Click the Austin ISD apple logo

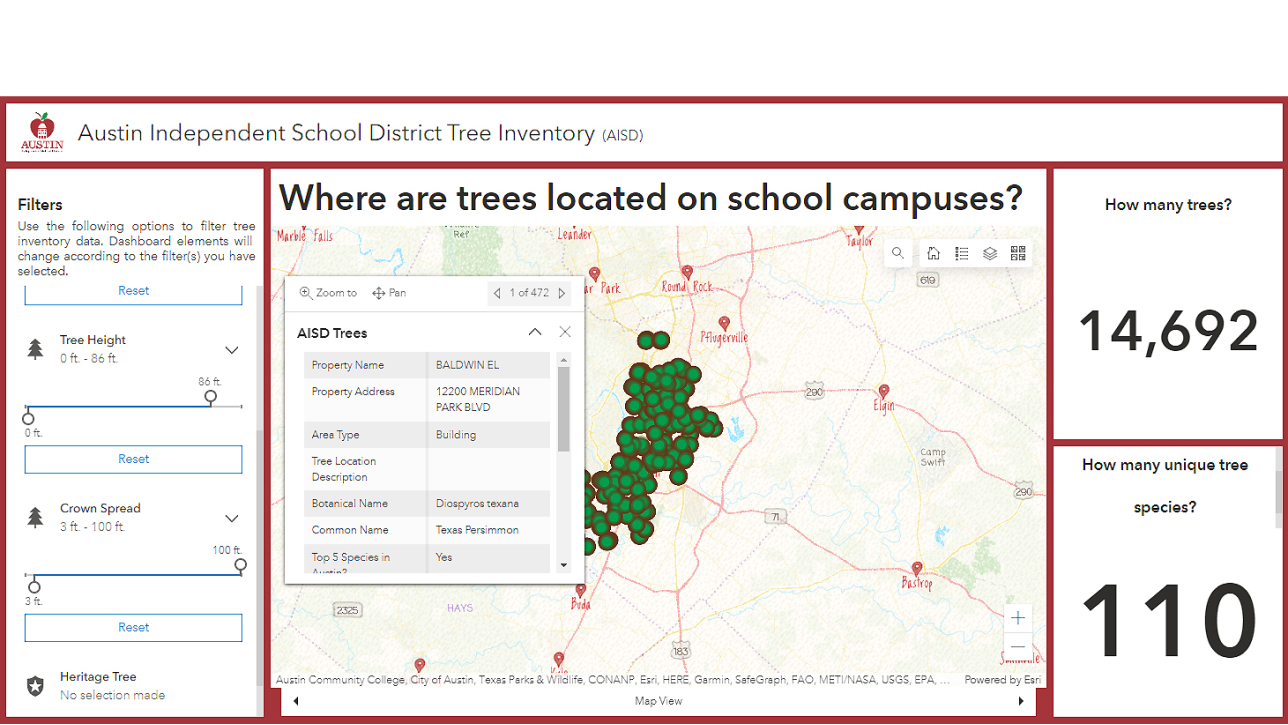click(x=42, y=133)
